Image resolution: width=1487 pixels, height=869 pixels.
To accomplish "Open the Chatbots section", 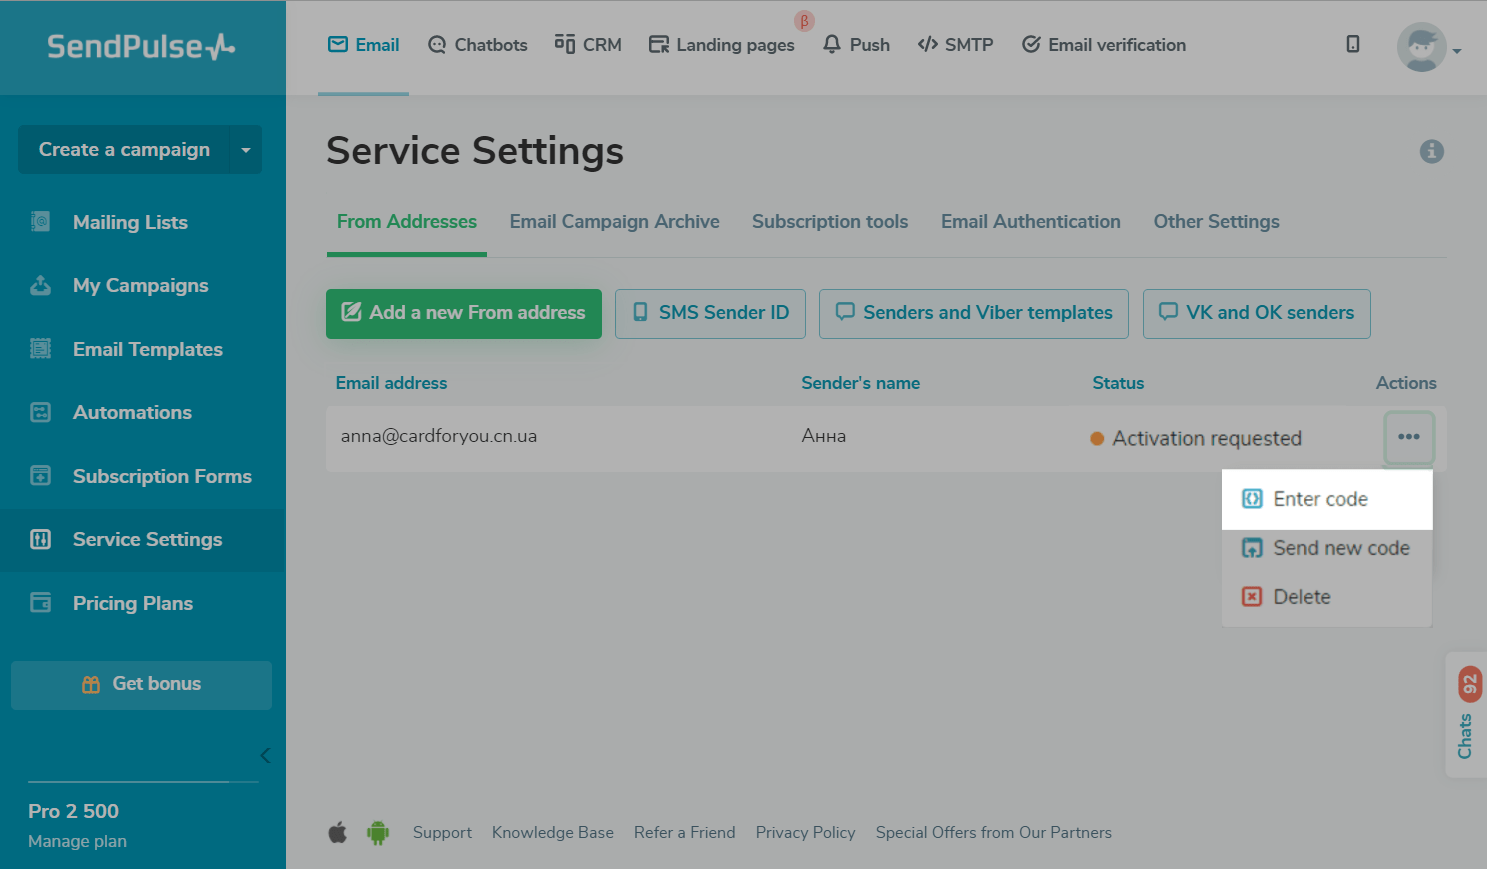I will click(477, 45).
